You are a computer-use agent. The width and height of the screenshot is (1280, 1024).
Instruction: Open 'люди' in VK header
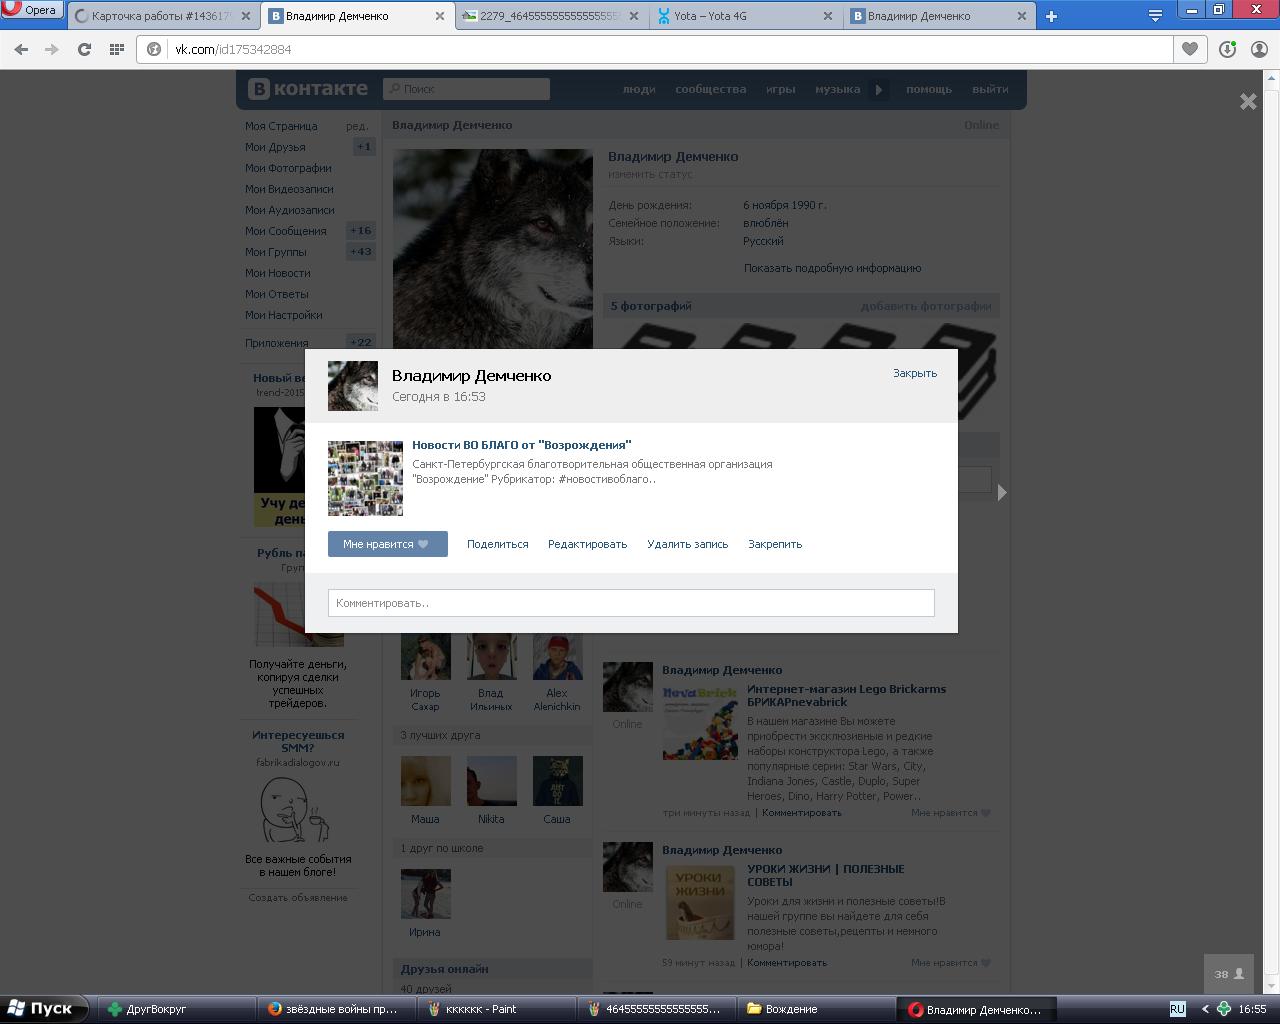point(639,89)
